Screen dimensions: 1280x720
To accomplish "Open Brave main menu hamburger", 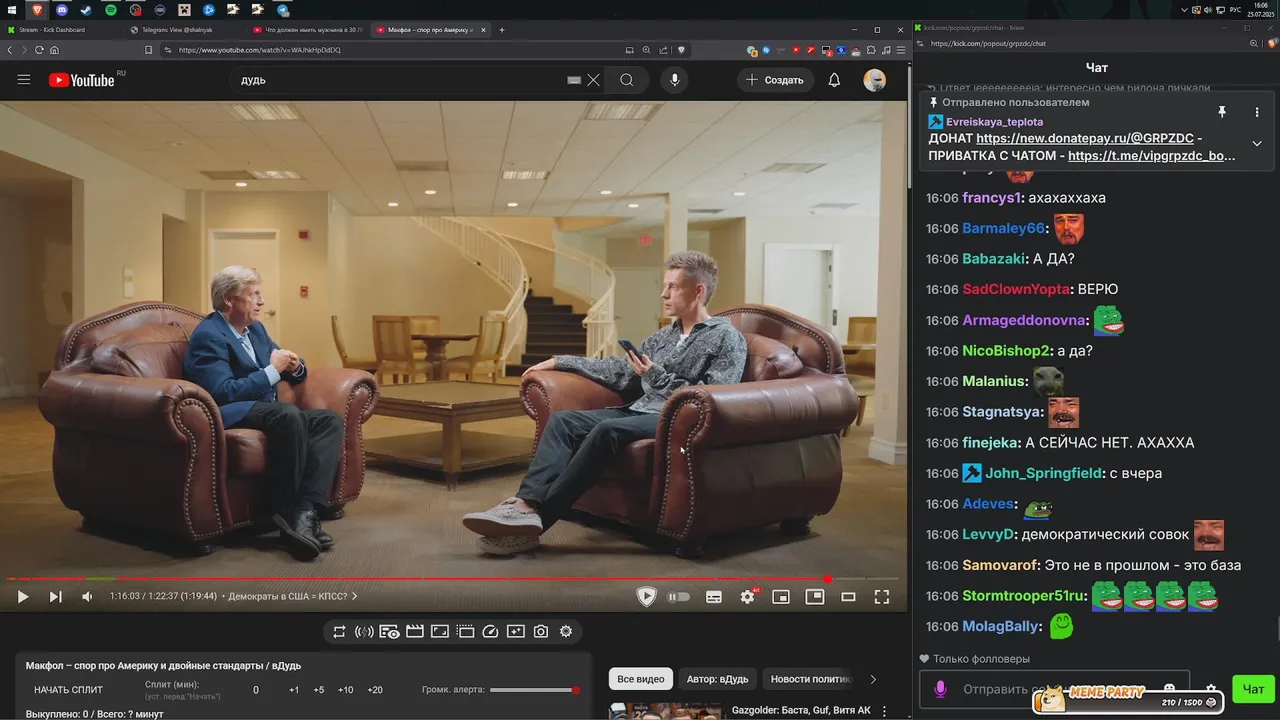I will tap(903, 50).
